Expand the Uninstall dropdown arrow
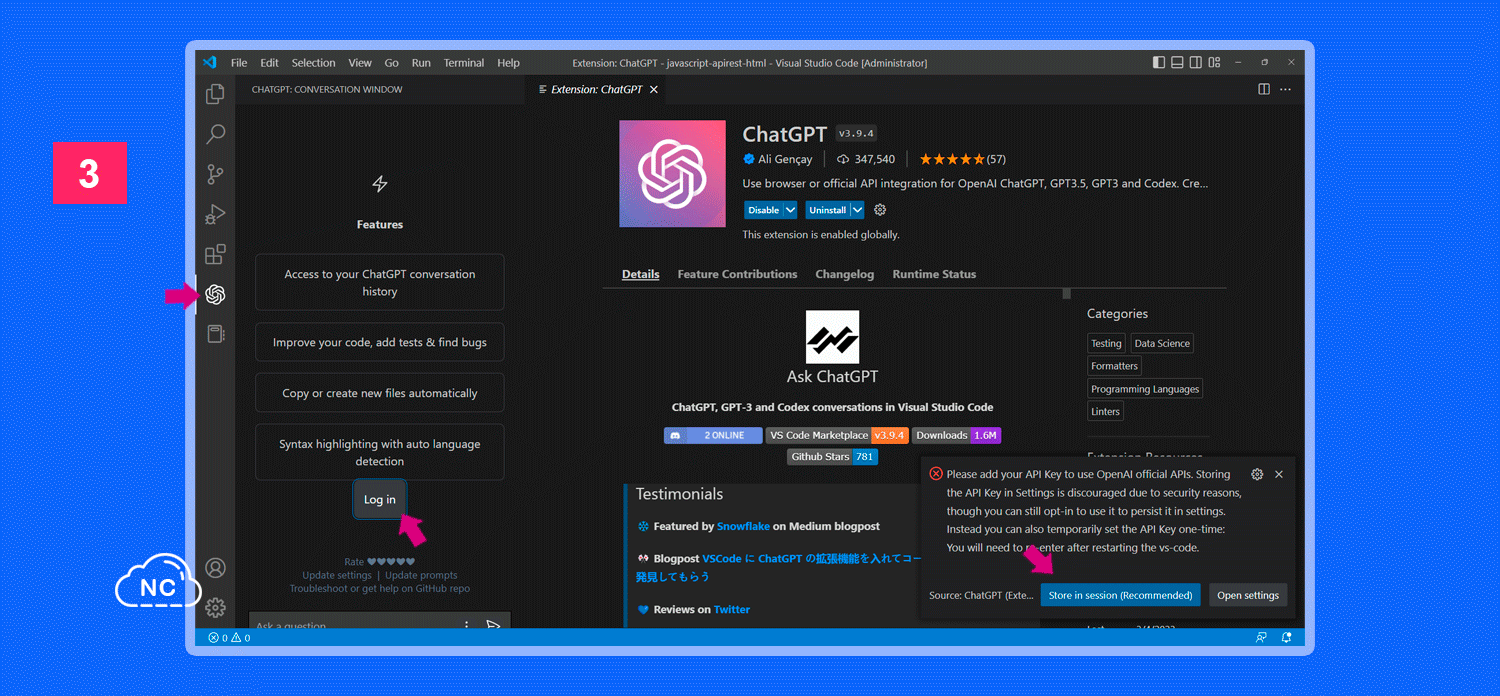 click(857, 210)
